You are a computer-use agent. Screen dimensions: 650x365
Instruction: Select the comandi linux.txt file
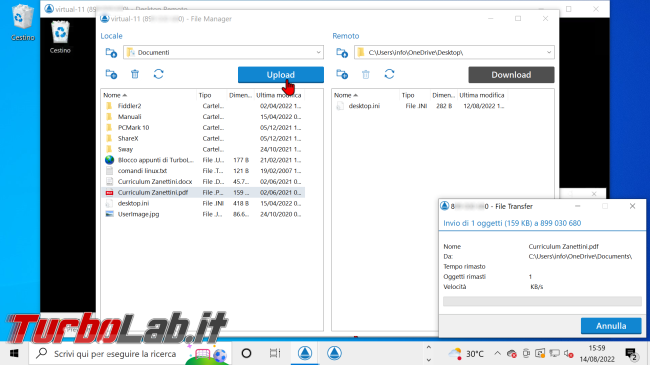click(203, 170)
